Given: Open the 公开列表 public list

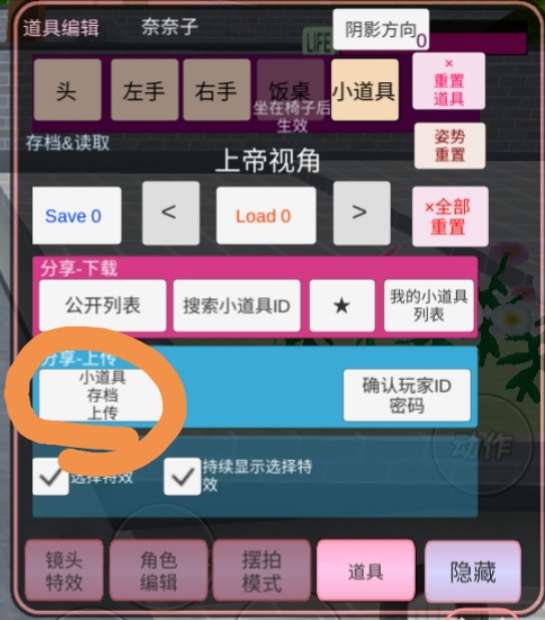Looking at the screenshot, I should (102, 305).
